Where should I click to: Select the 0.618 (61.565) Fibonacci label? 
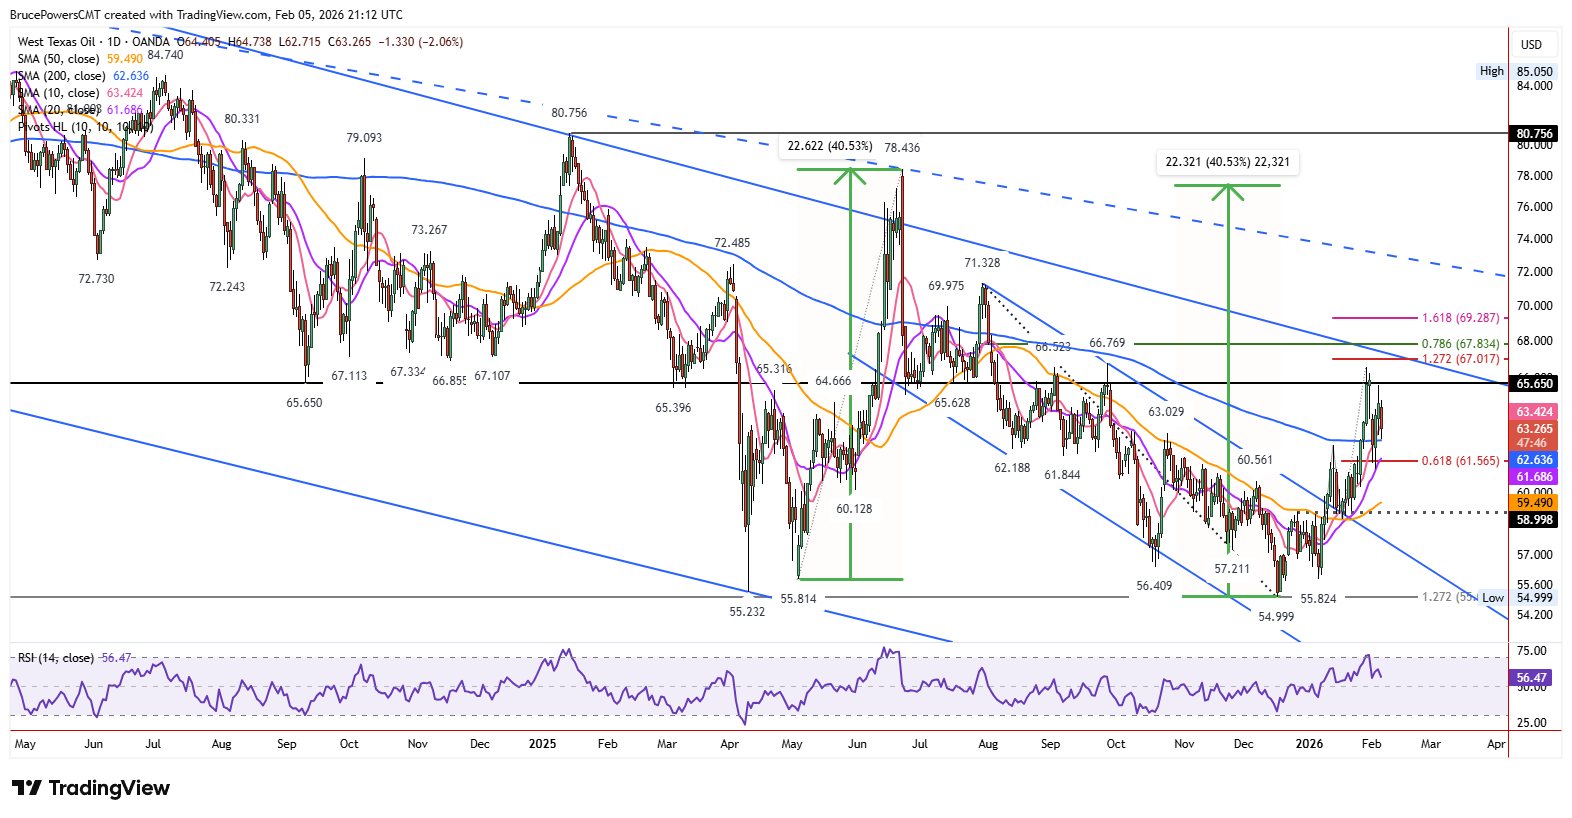1460,461
